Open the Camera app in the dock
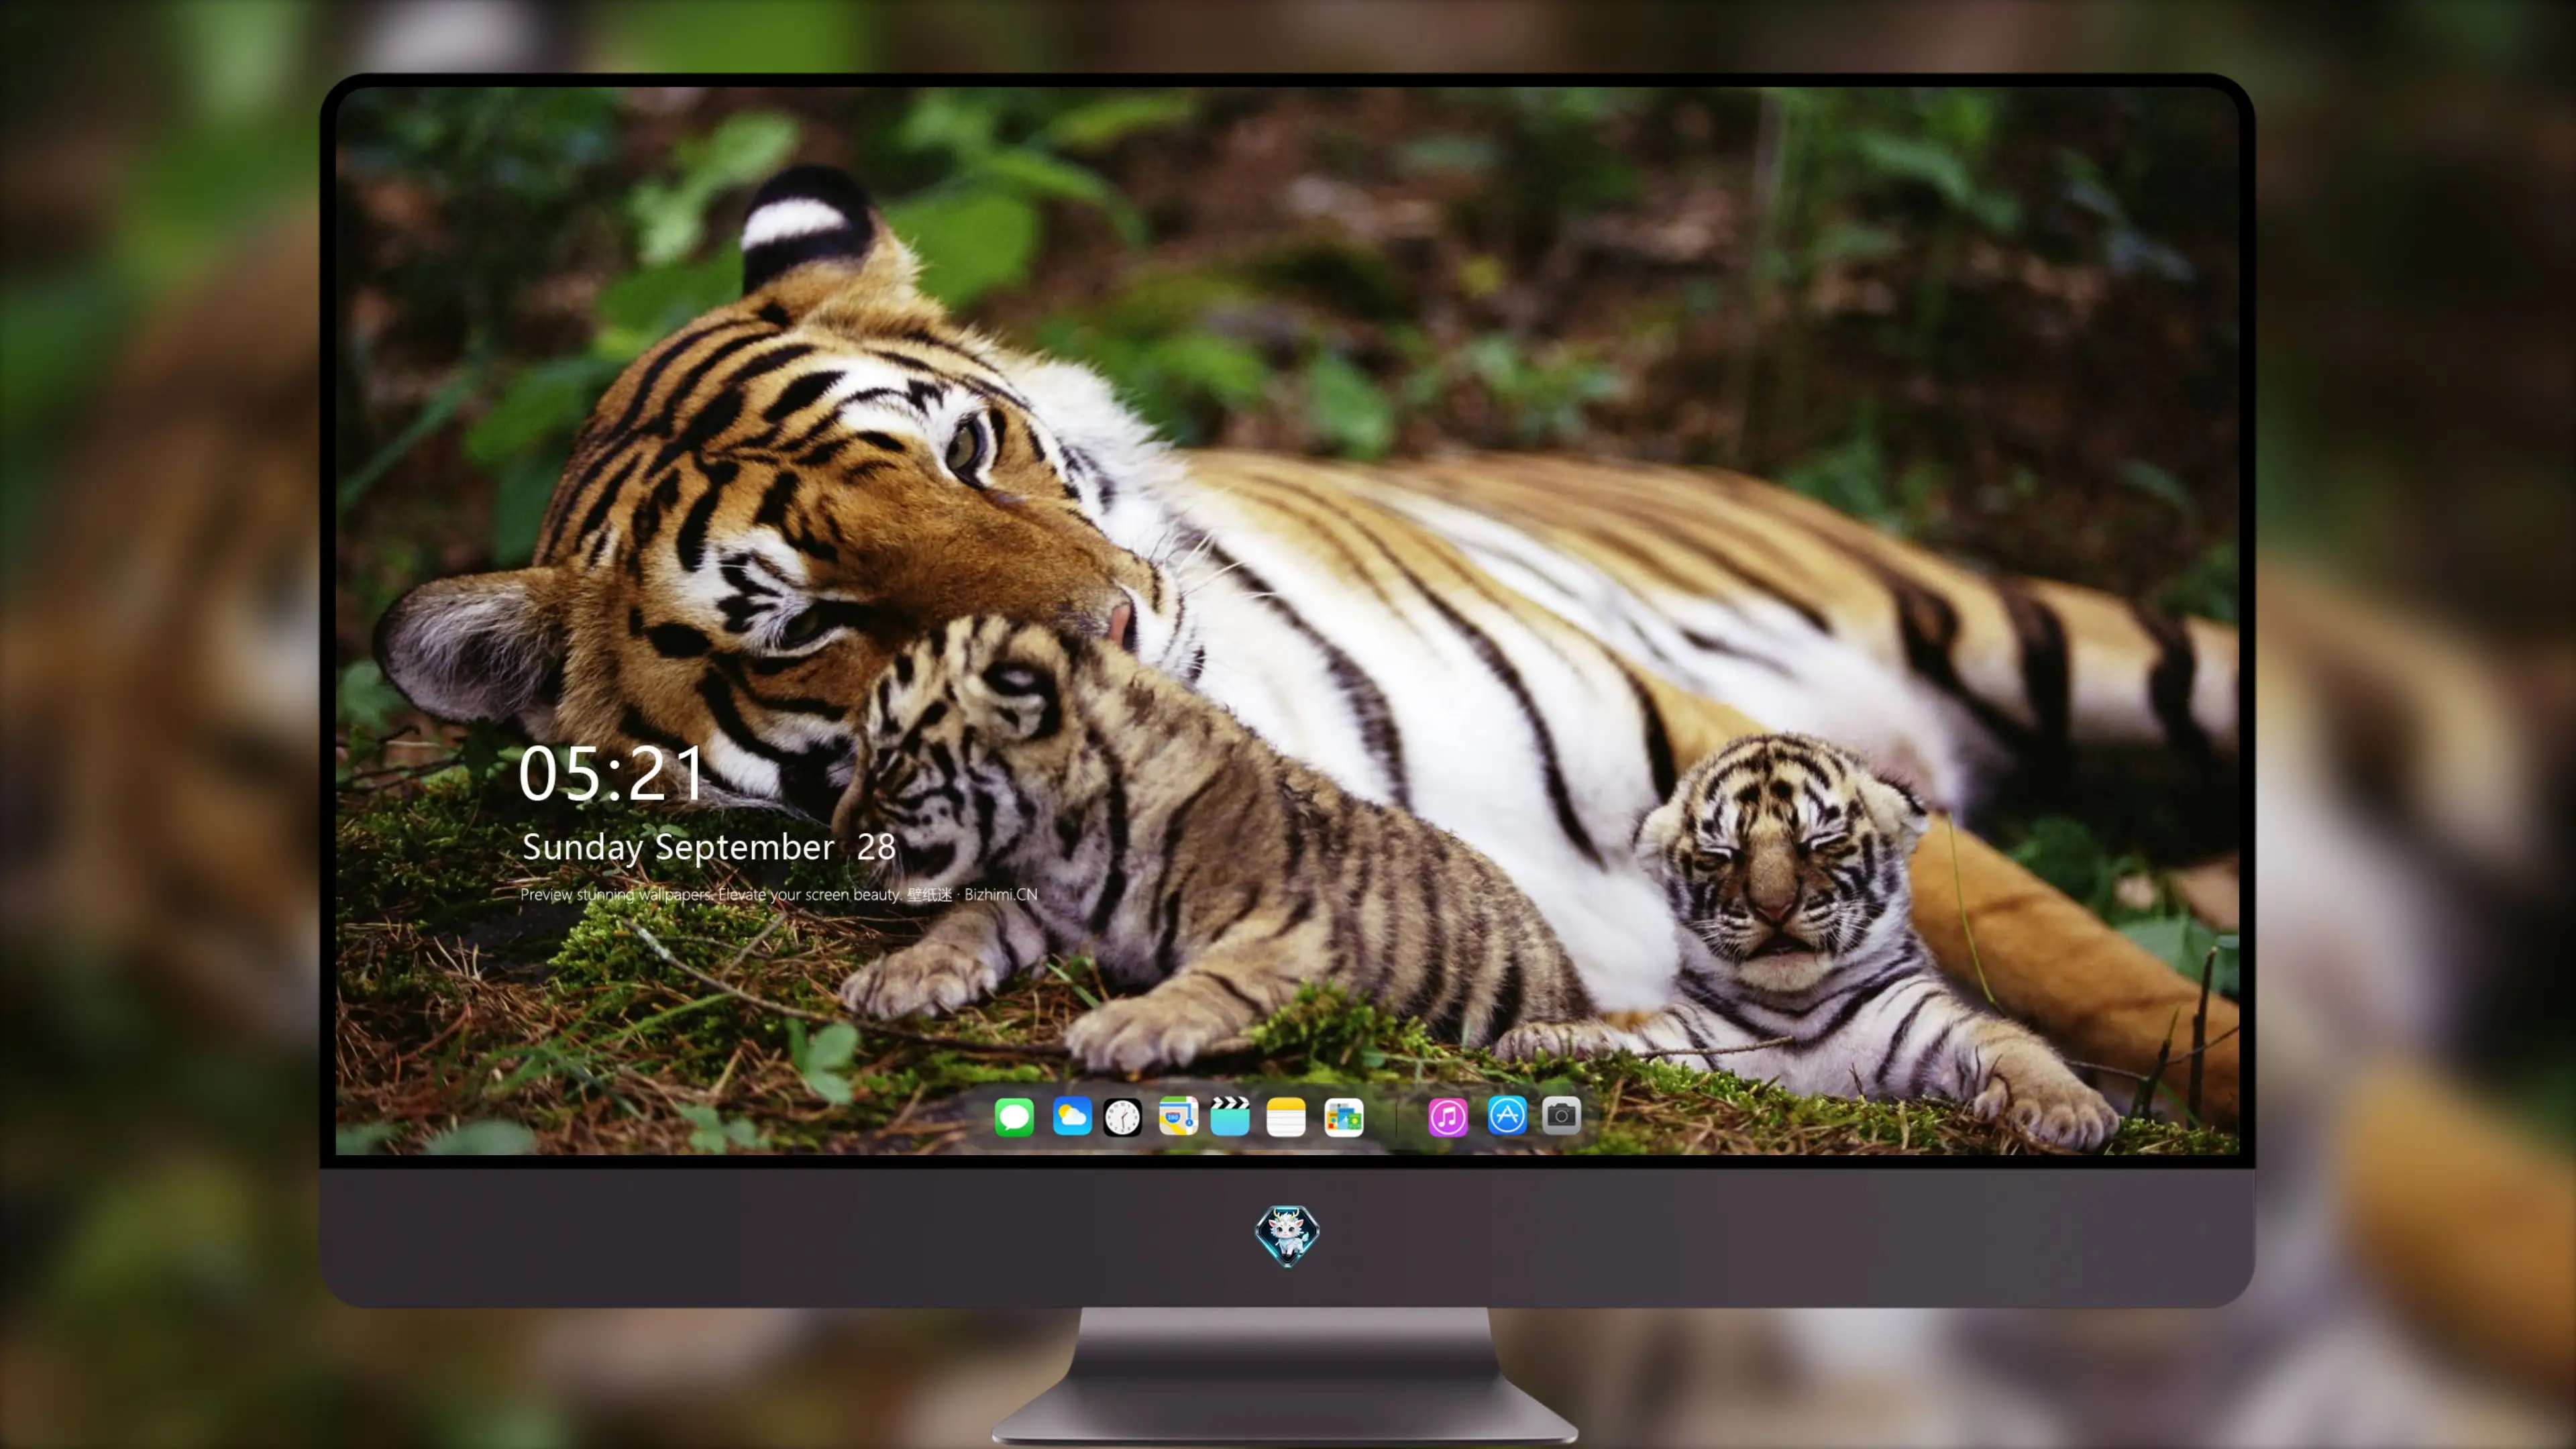 (1561, 1116)
